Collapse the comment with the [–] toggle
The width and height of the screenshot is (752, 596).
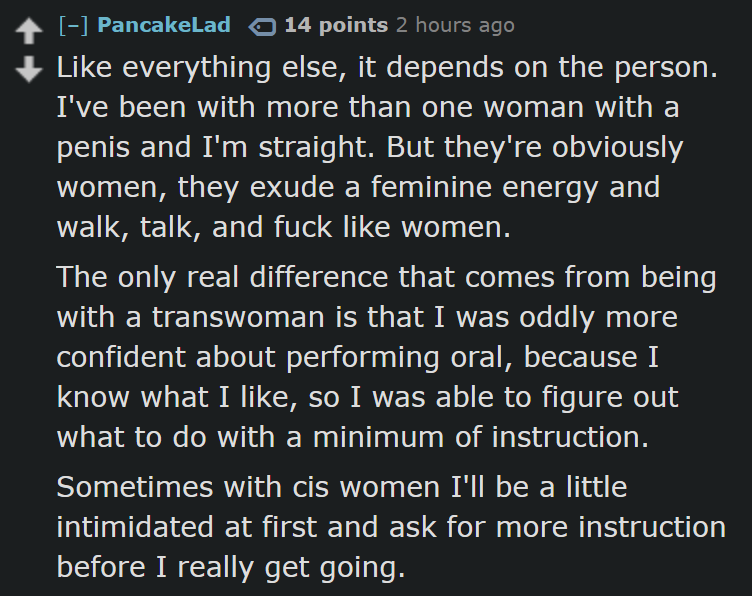(73, 25)
